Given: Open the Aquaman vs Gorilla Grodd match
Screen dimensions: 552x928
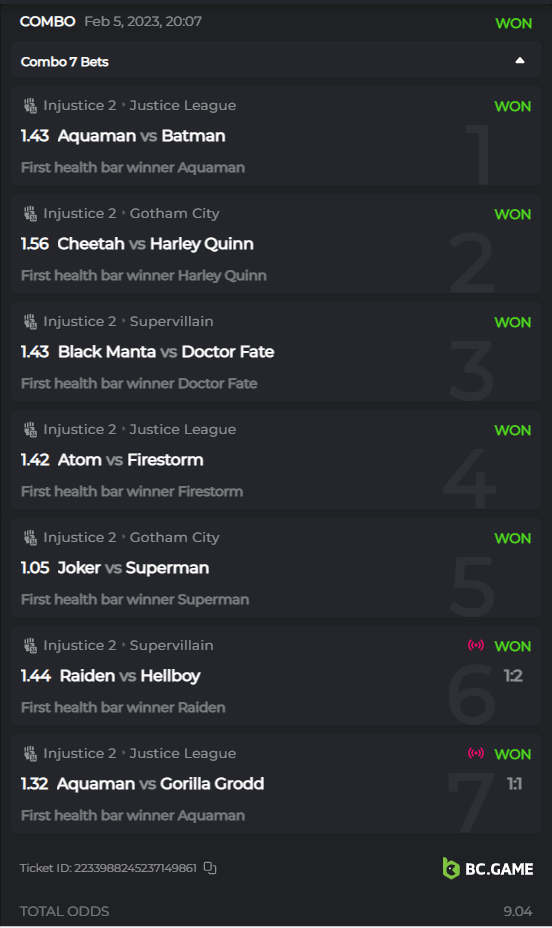Looking at the screenshot, I should coord(160,784).
